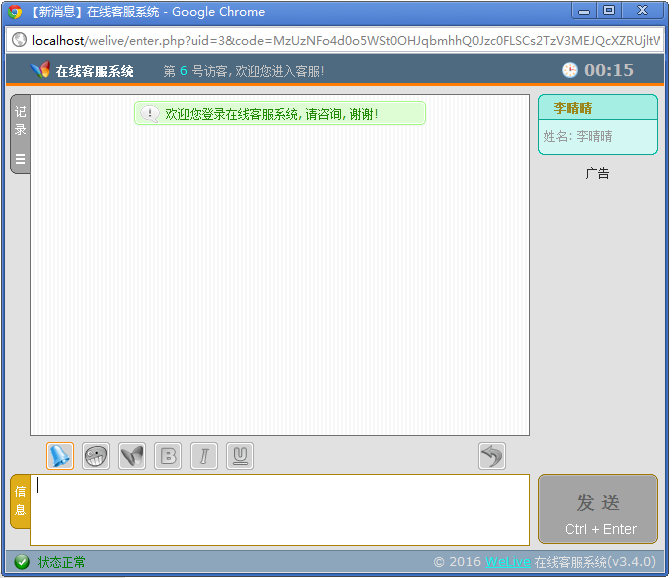Click the 00:15 session timer
Viewport: 672px width, 578px height.
click(609, 70)
